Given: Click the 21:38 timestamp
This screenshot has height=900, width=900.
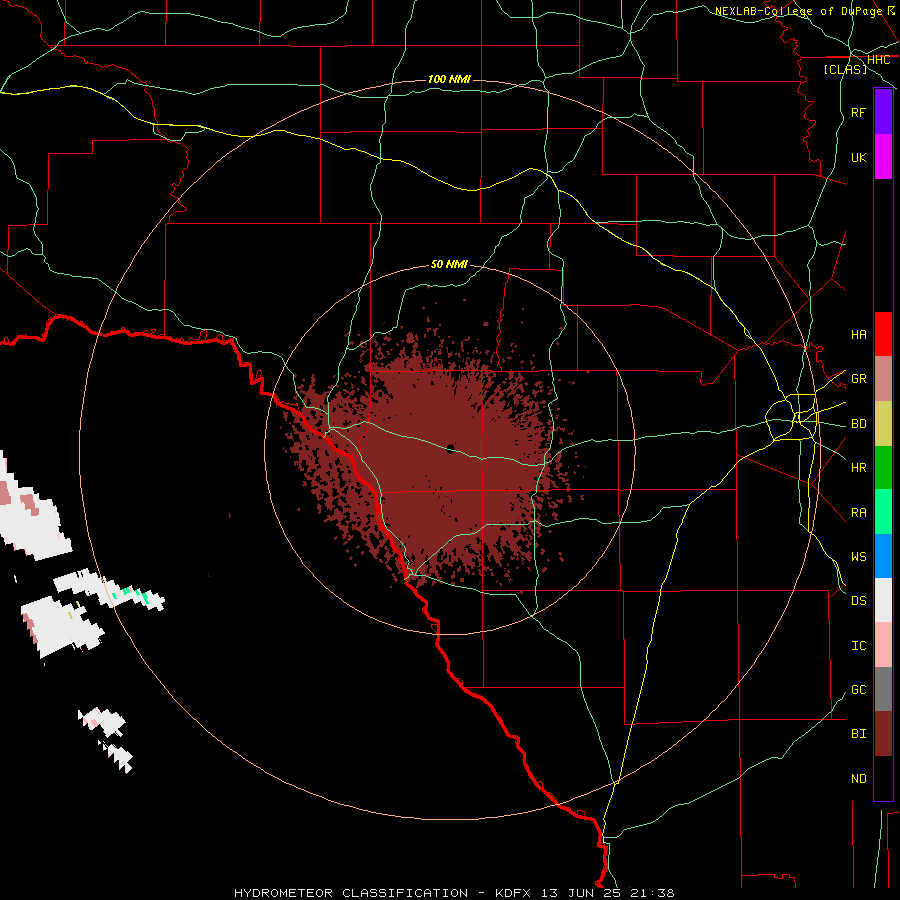Looking at the screenshot, I should (x=652, y=893).
